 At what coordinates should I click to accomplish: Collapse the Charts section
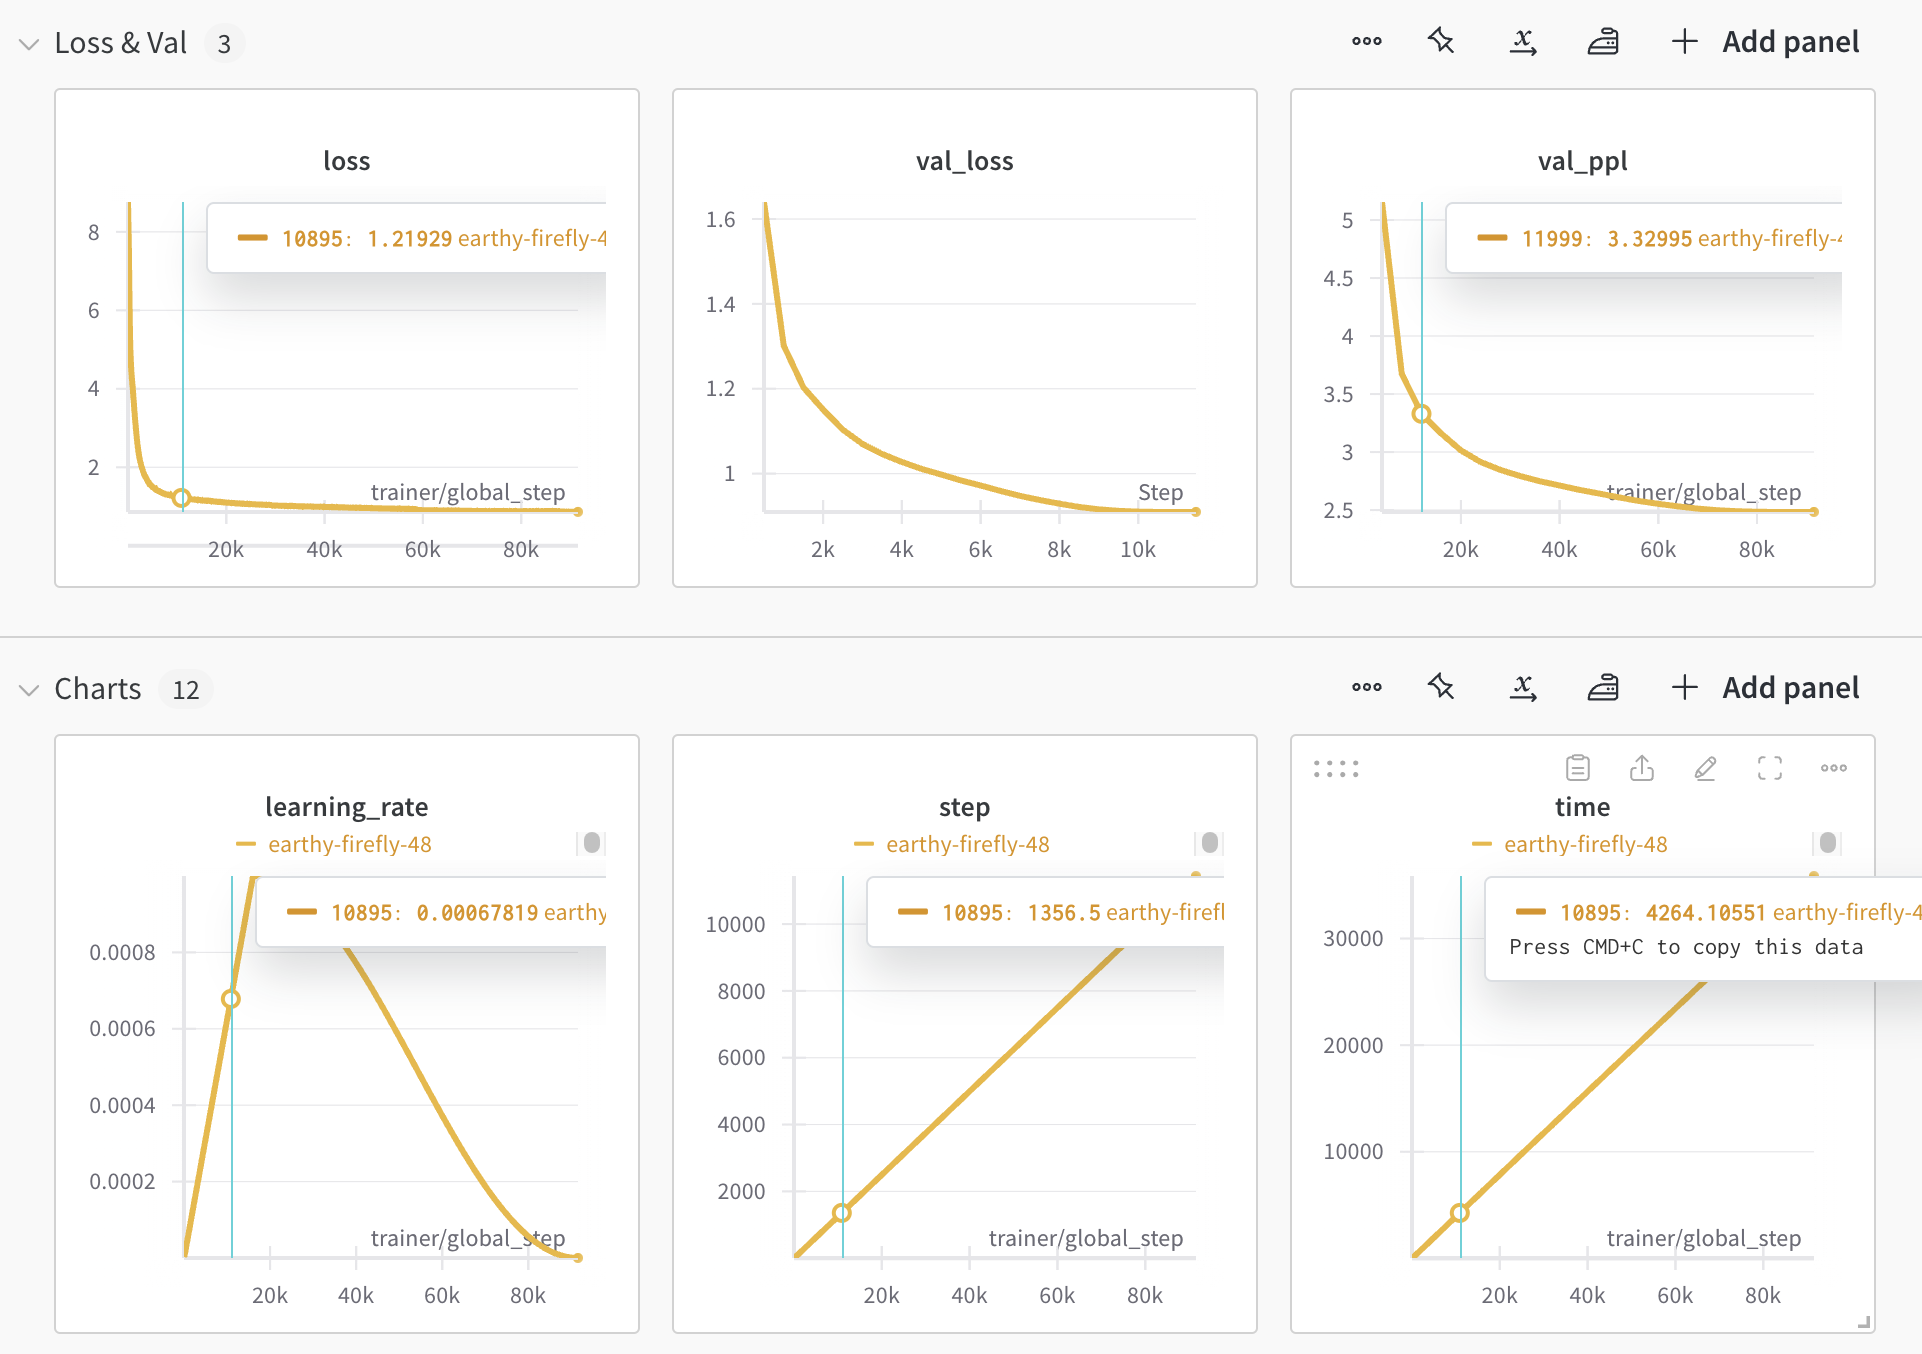click(x=29, y=690)
